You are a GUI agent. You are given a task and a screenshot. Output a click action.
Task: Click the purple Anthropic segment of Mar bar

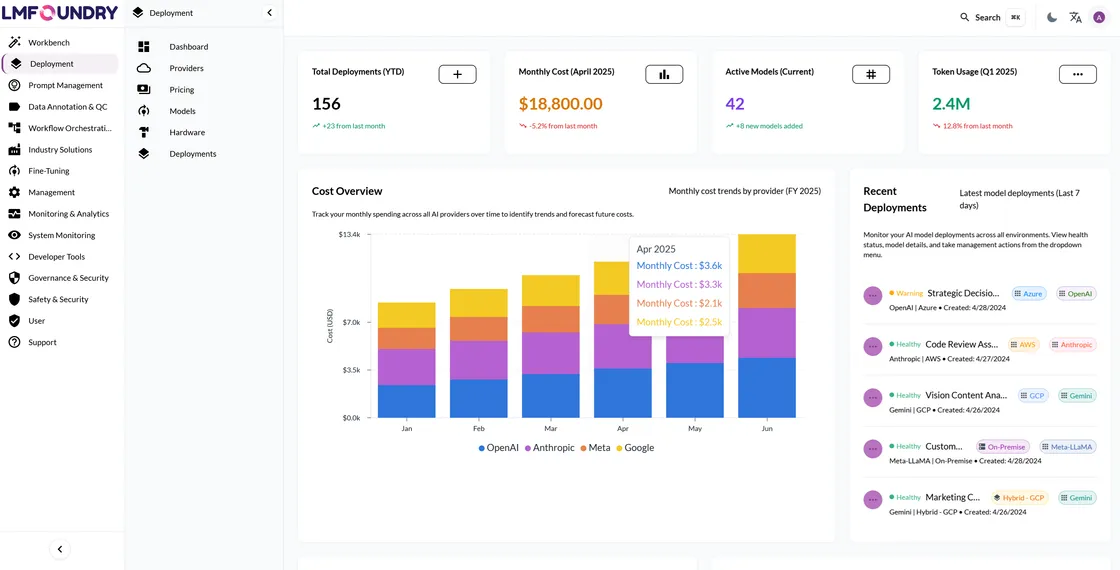tap(551, 353)
